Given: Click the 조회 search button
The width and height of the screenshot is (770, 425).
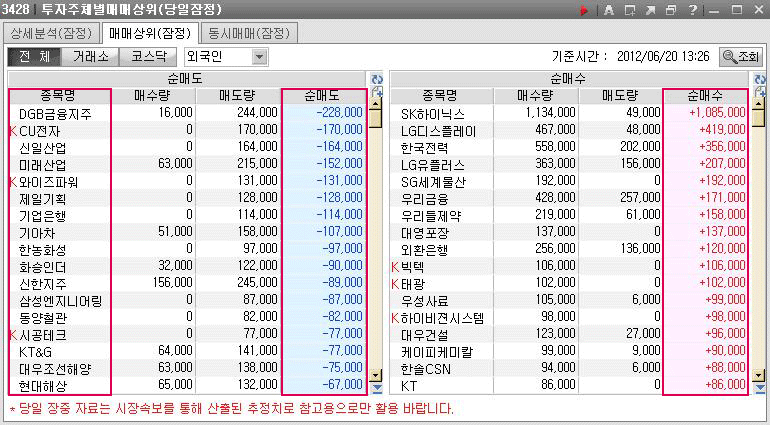Looking at the screenshot, I should coord(741,57).
